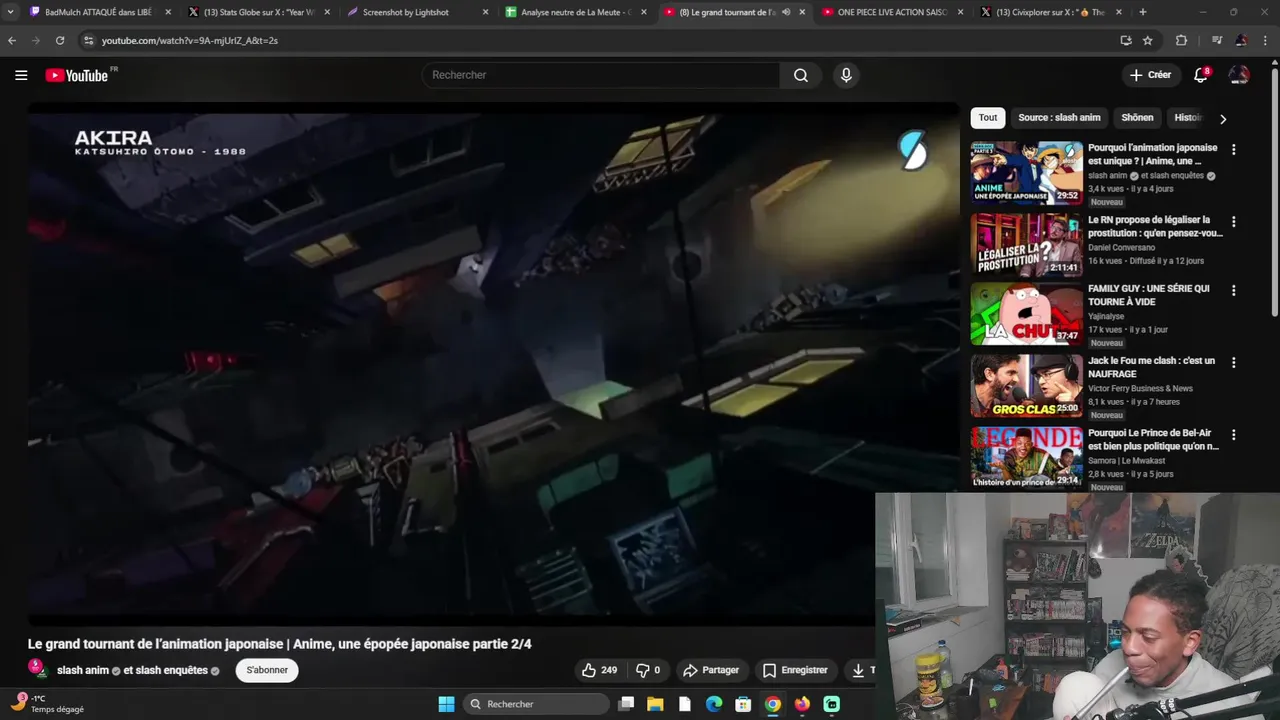Reload the page in Chrome
Viewport: 1280px width, 720px height.
[60, 40]
